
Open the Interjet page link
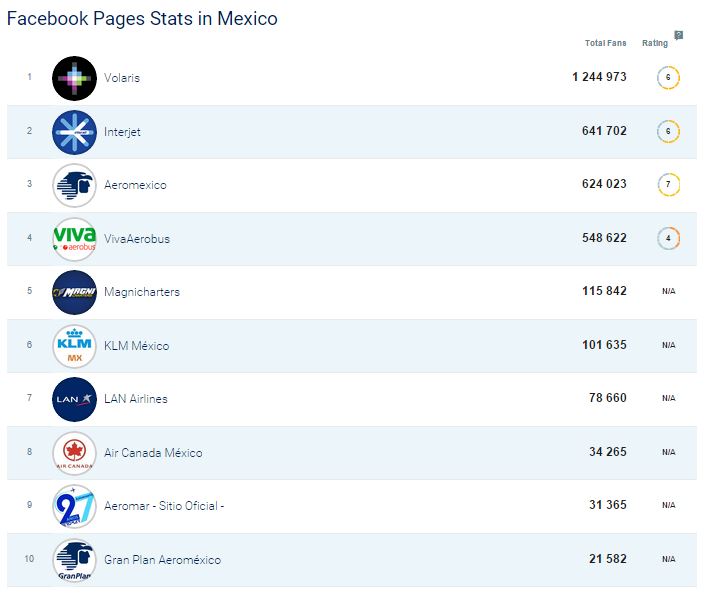tap(123, 132)
